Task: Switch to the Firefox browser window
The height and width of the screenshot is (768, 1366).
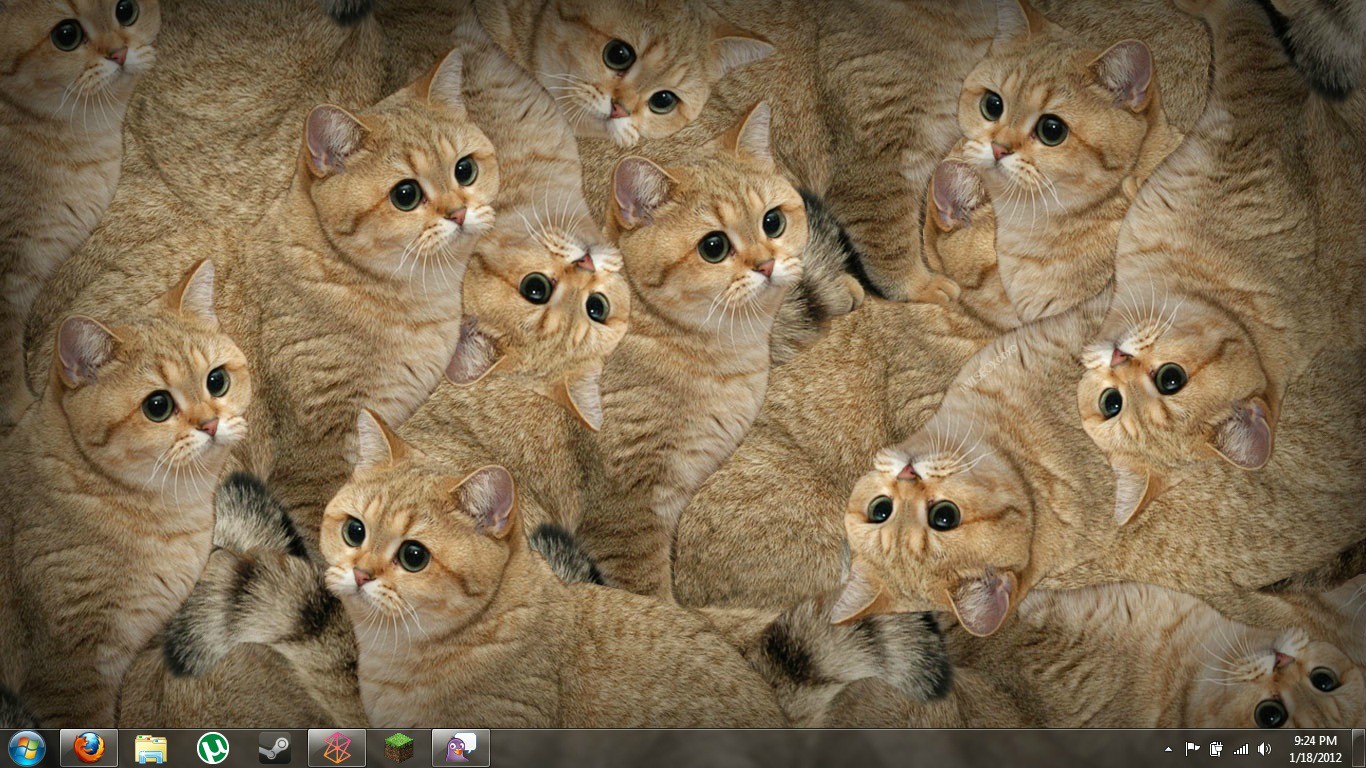Action: pos(89,748)
